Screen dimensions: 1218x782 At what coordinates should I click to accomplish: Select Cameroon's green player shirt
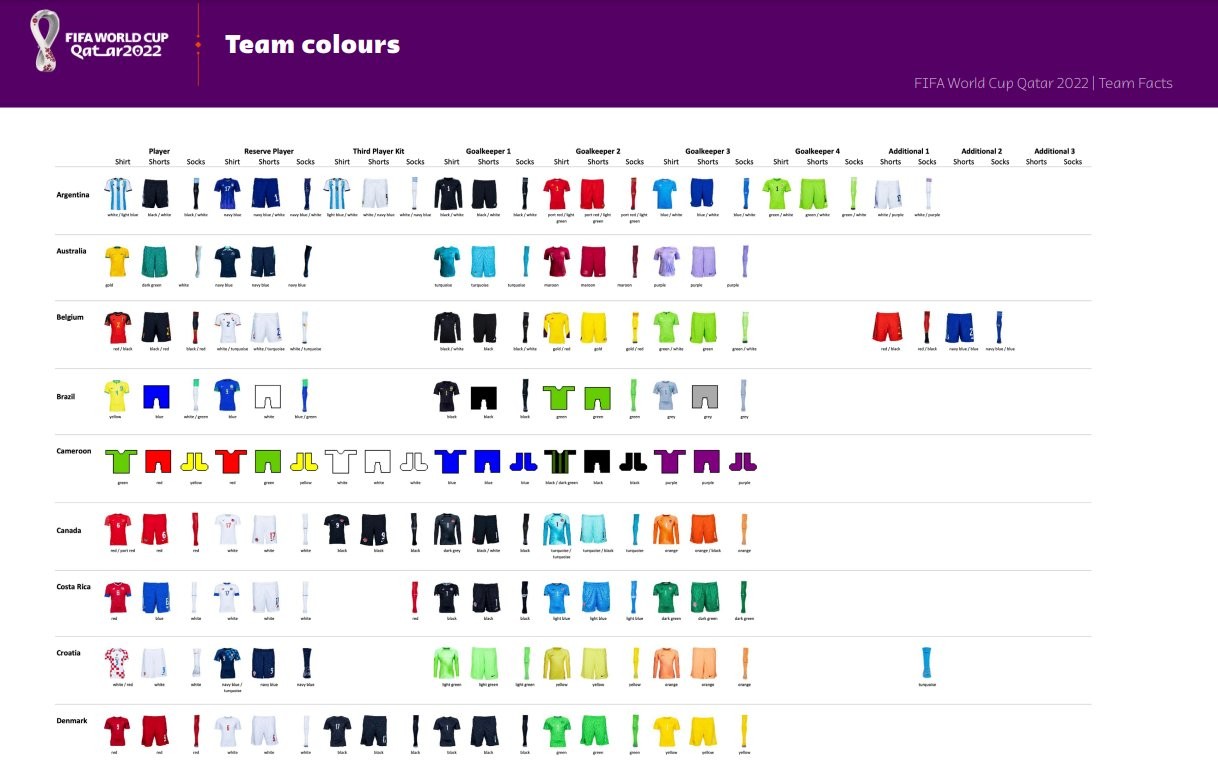(123, 461)
